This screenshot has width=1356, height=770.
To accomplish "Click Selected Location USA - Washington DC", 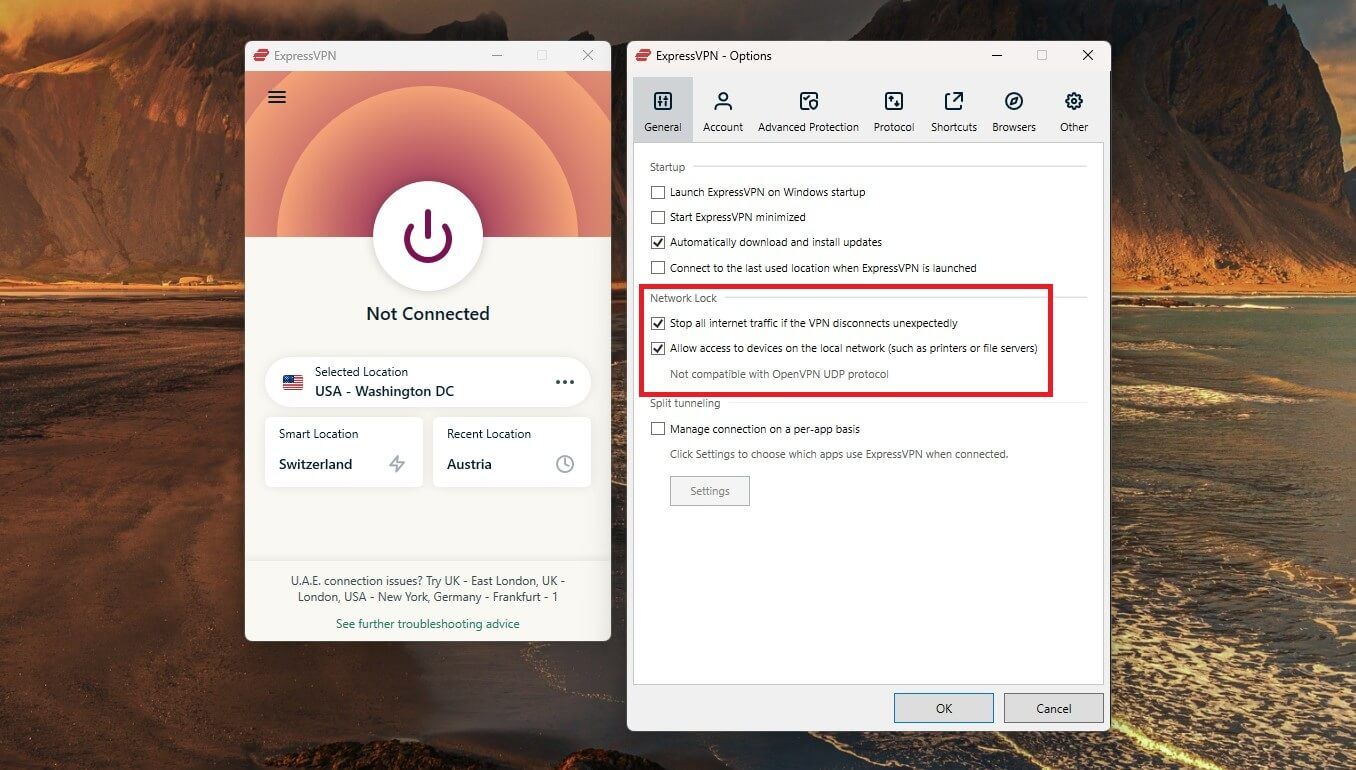I will [428, 382].
